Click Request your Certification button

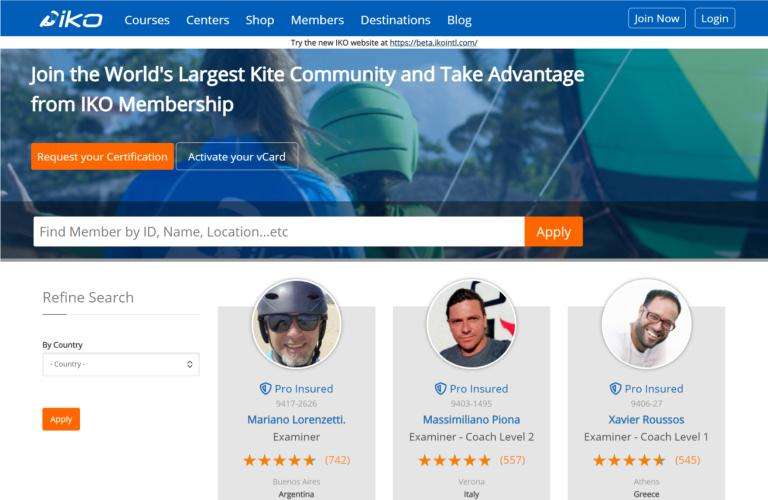[x=102, y=157]
